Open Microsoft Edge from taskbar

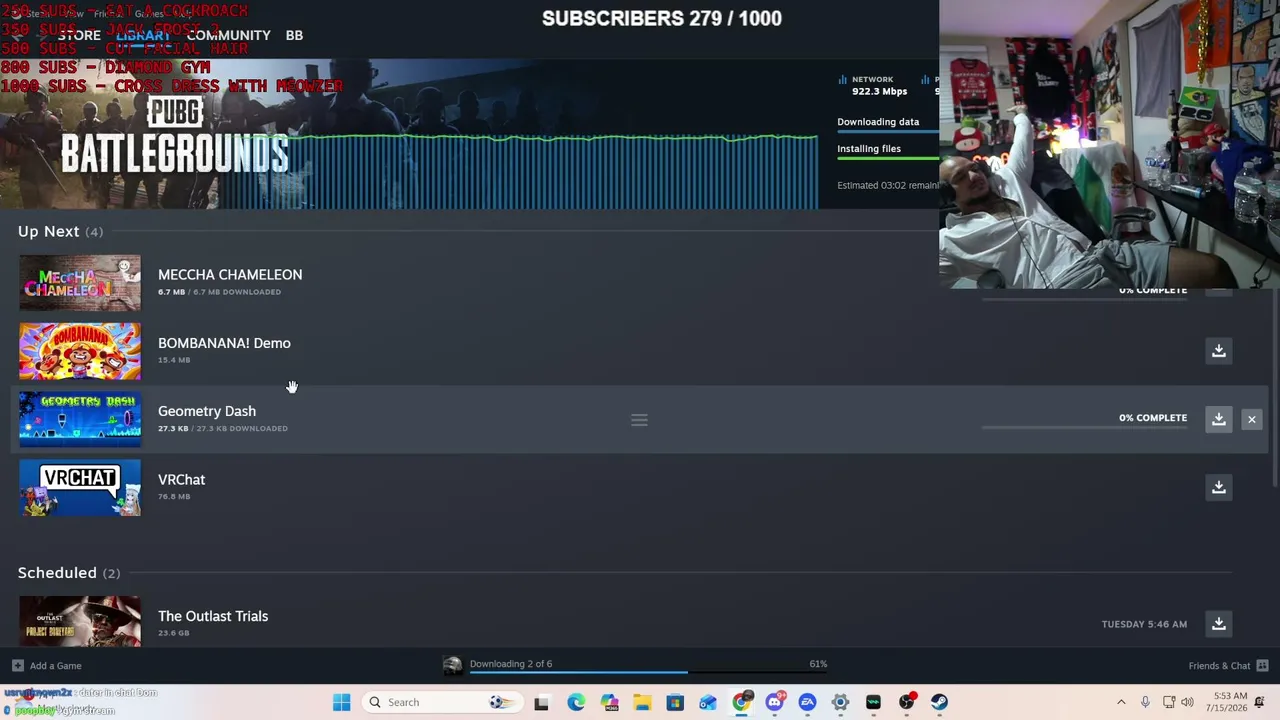click(576, 702)
